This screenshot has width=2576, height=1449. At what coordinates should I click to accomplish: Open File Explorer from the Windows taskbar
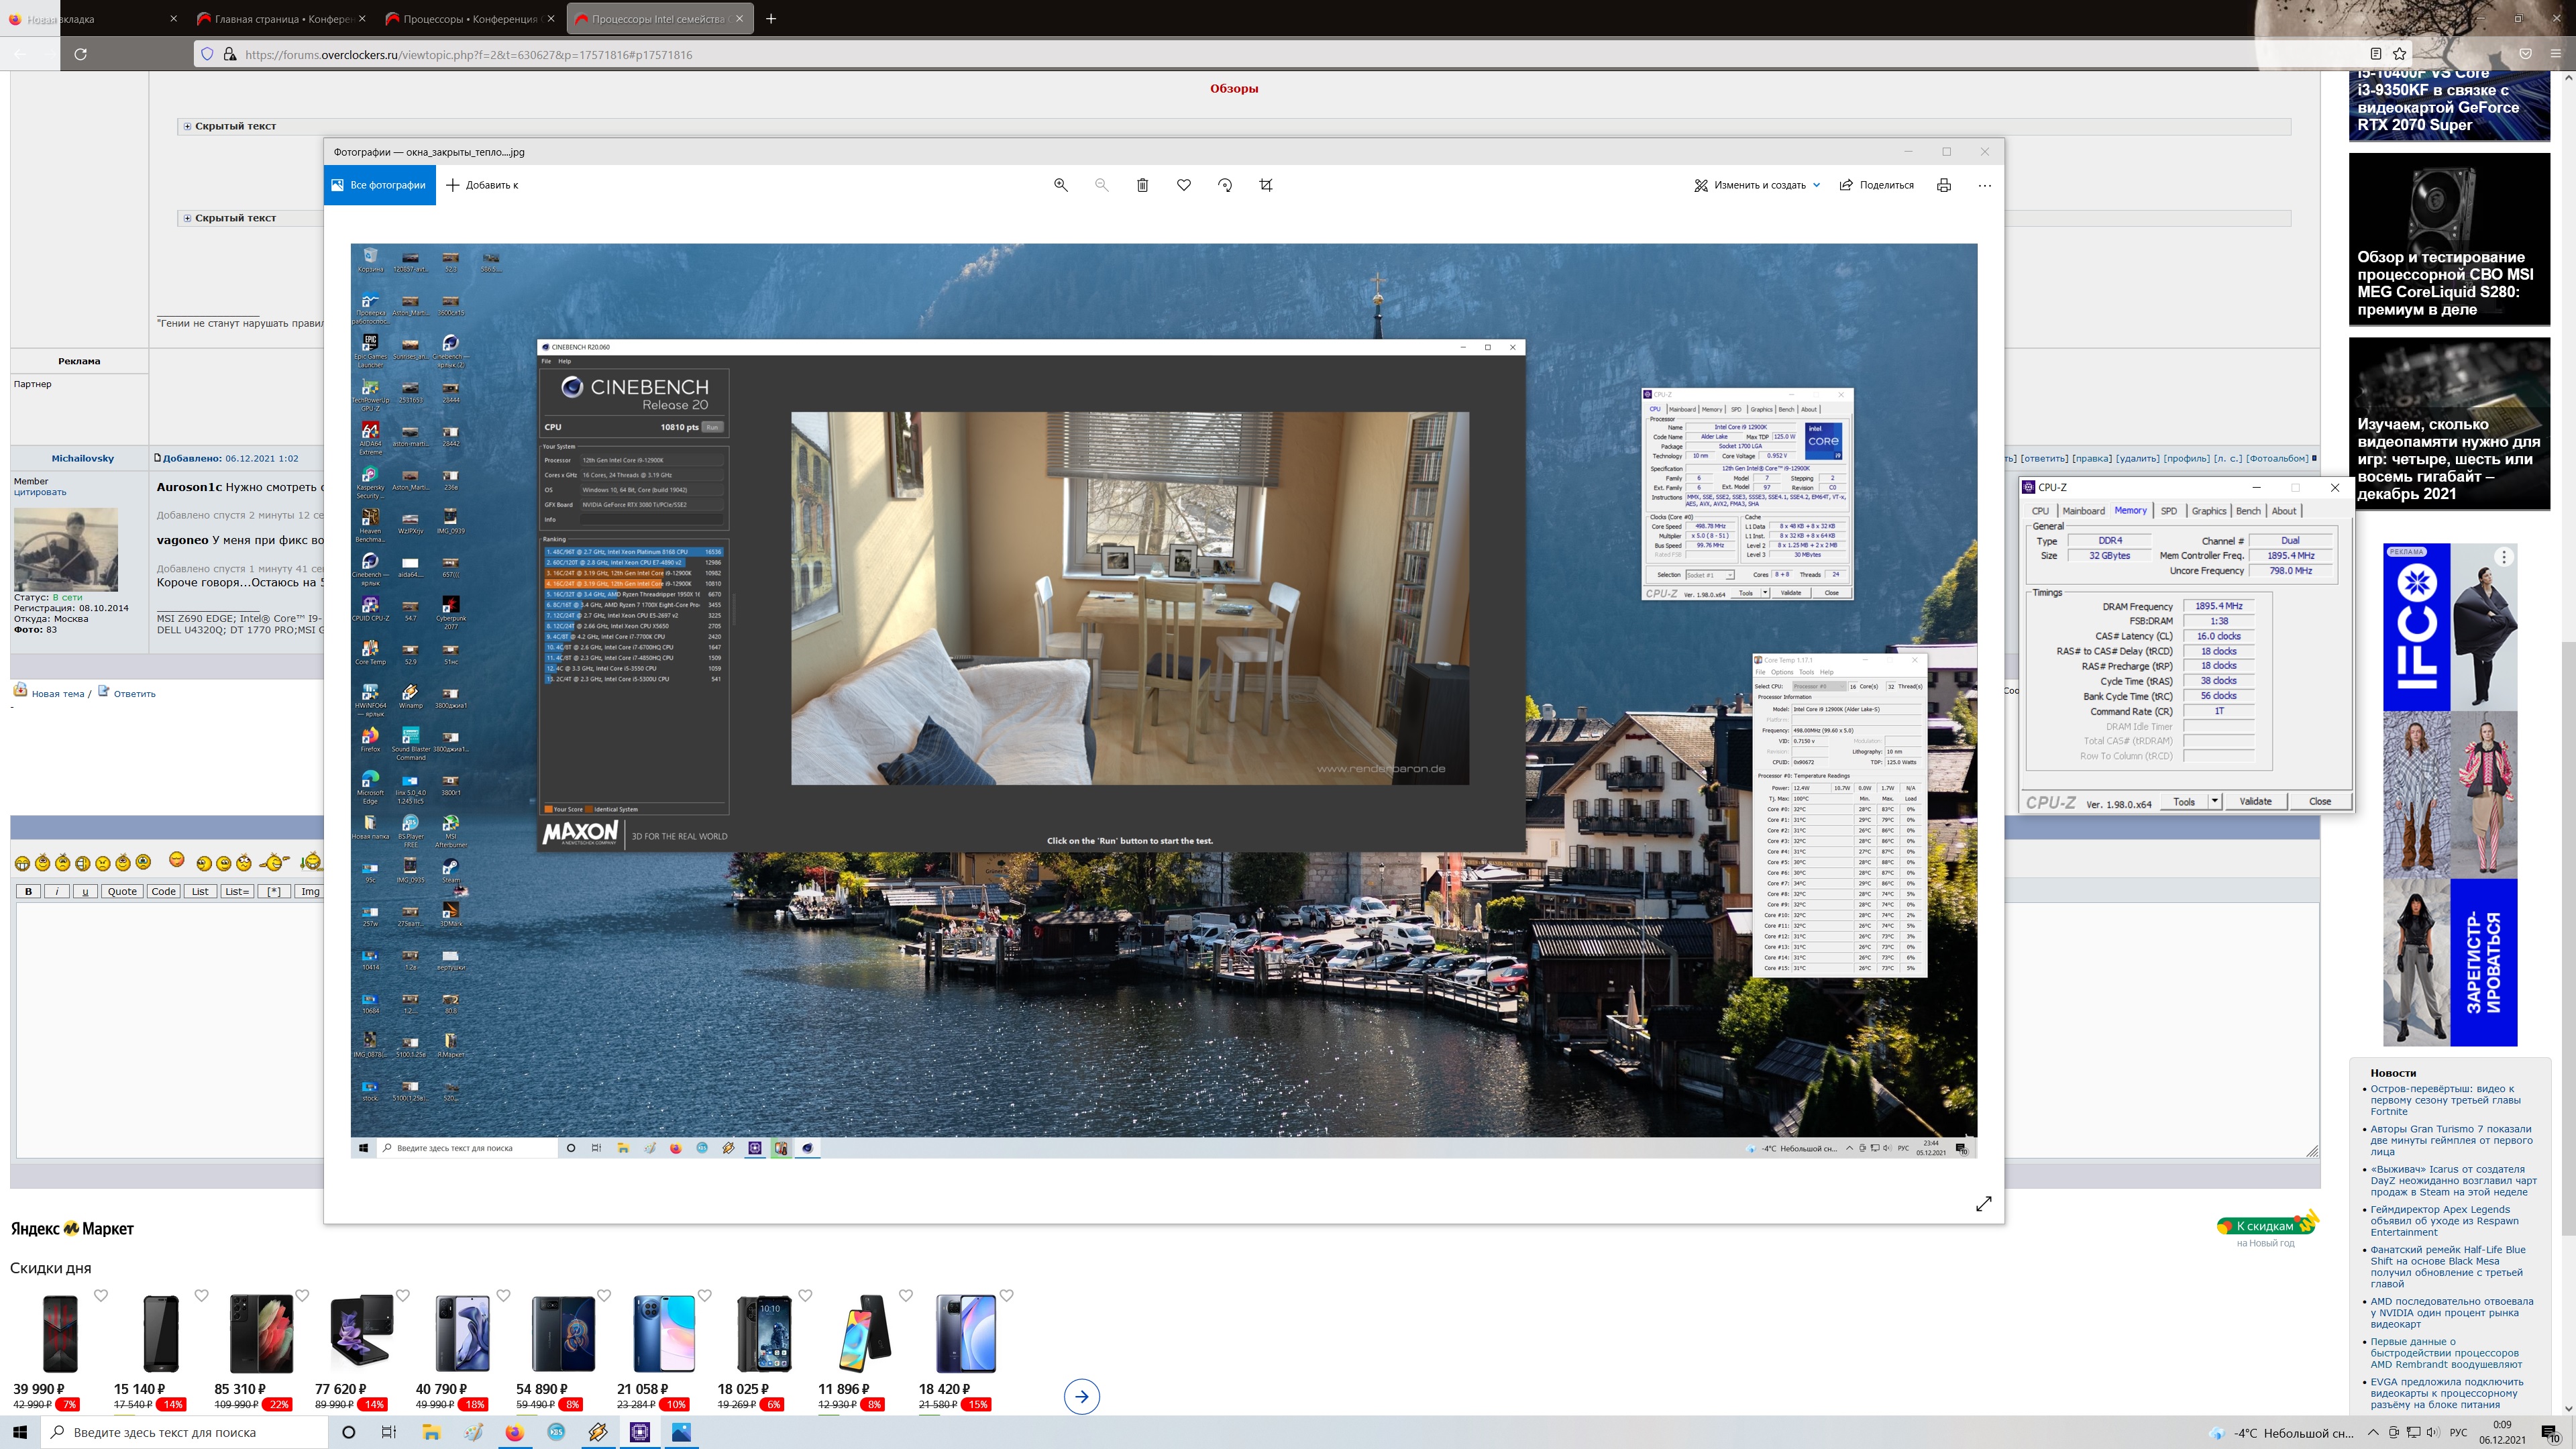click(x=431, y=1432)
